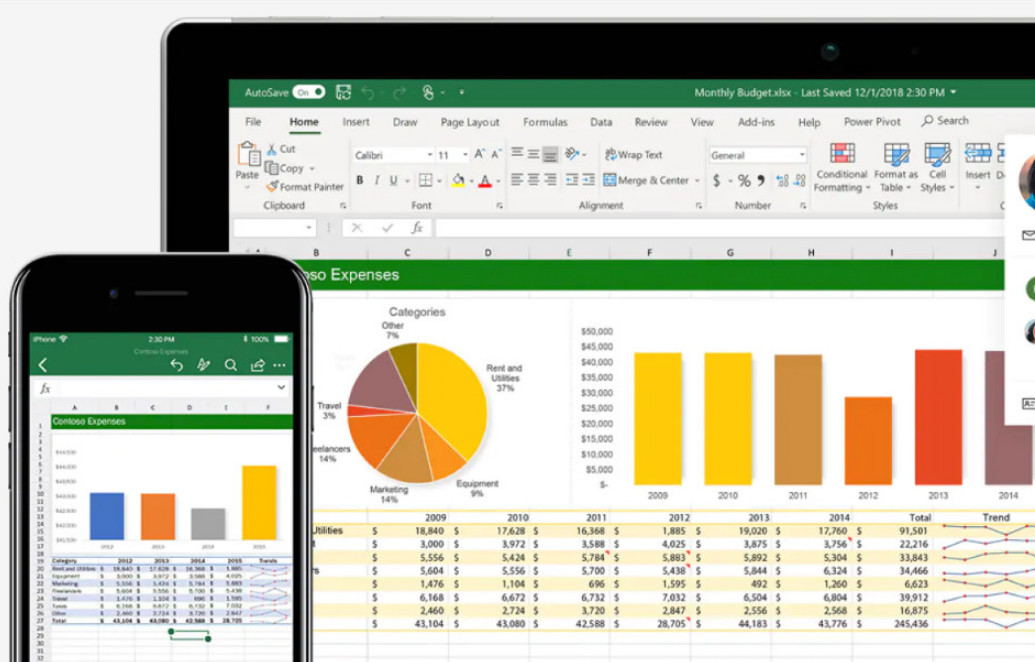Click Center horizontal alignment icon

pos(533,180)
